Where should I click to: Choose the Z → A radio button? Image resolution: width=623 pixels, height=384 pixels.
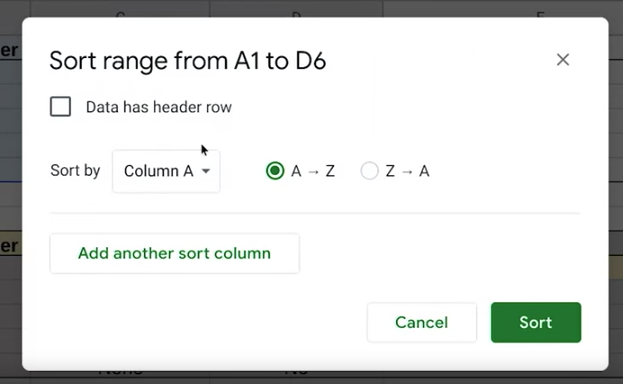369,171
